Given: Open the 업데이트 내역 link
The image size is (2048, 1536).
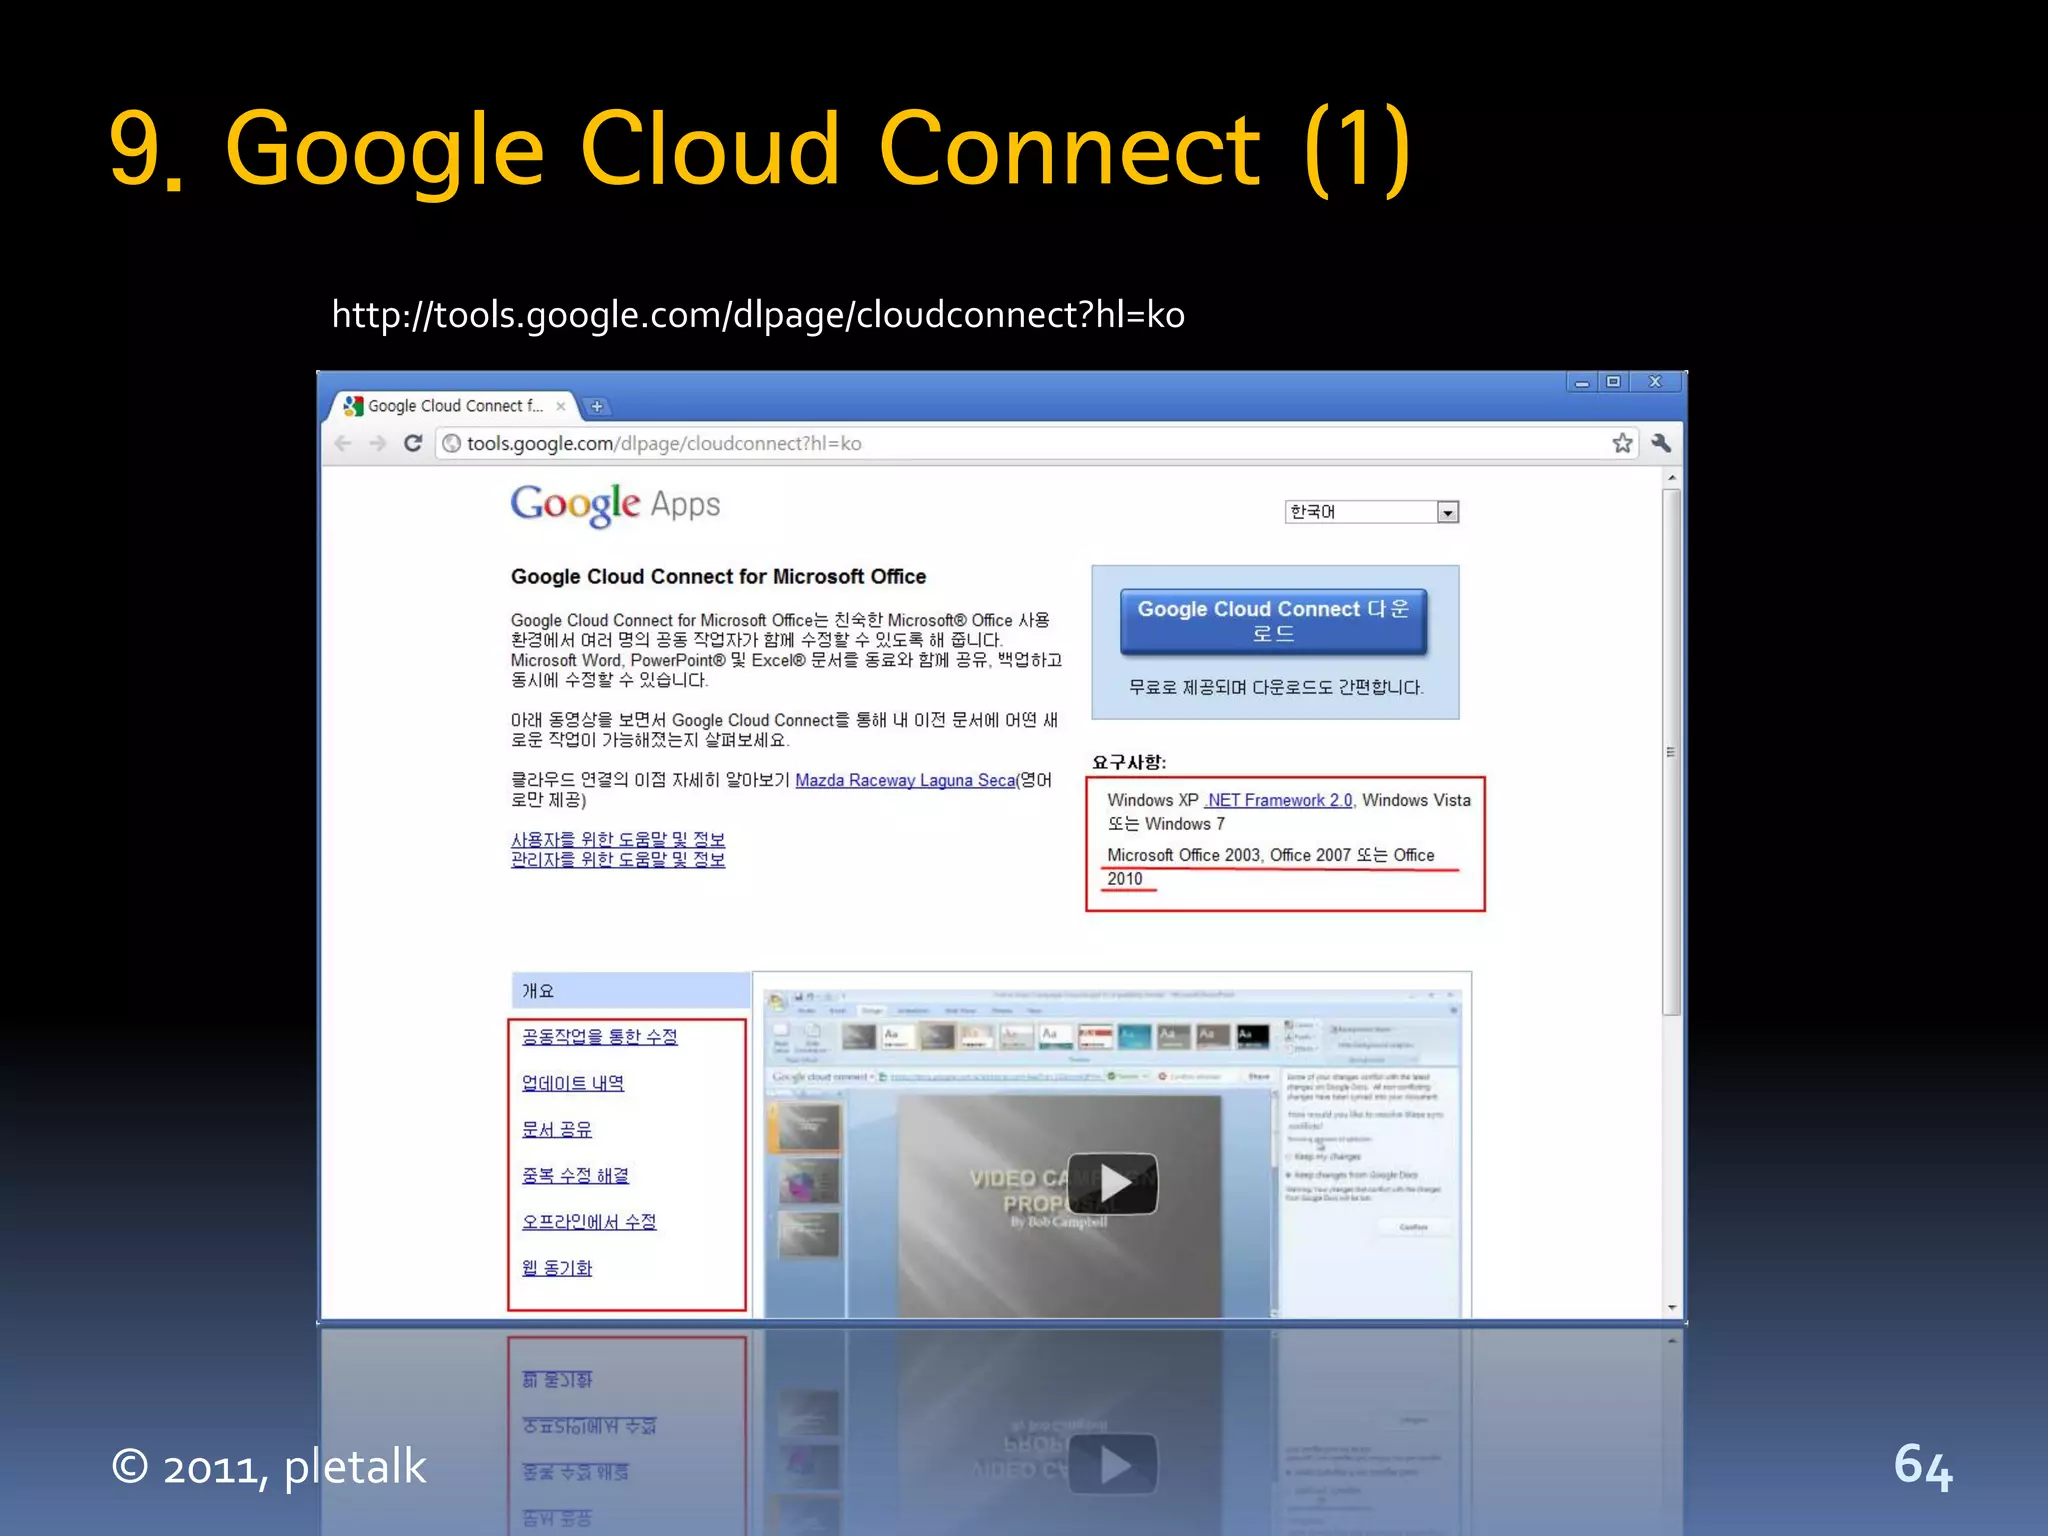Looking at the screenshot, I should click(573, 1083).
